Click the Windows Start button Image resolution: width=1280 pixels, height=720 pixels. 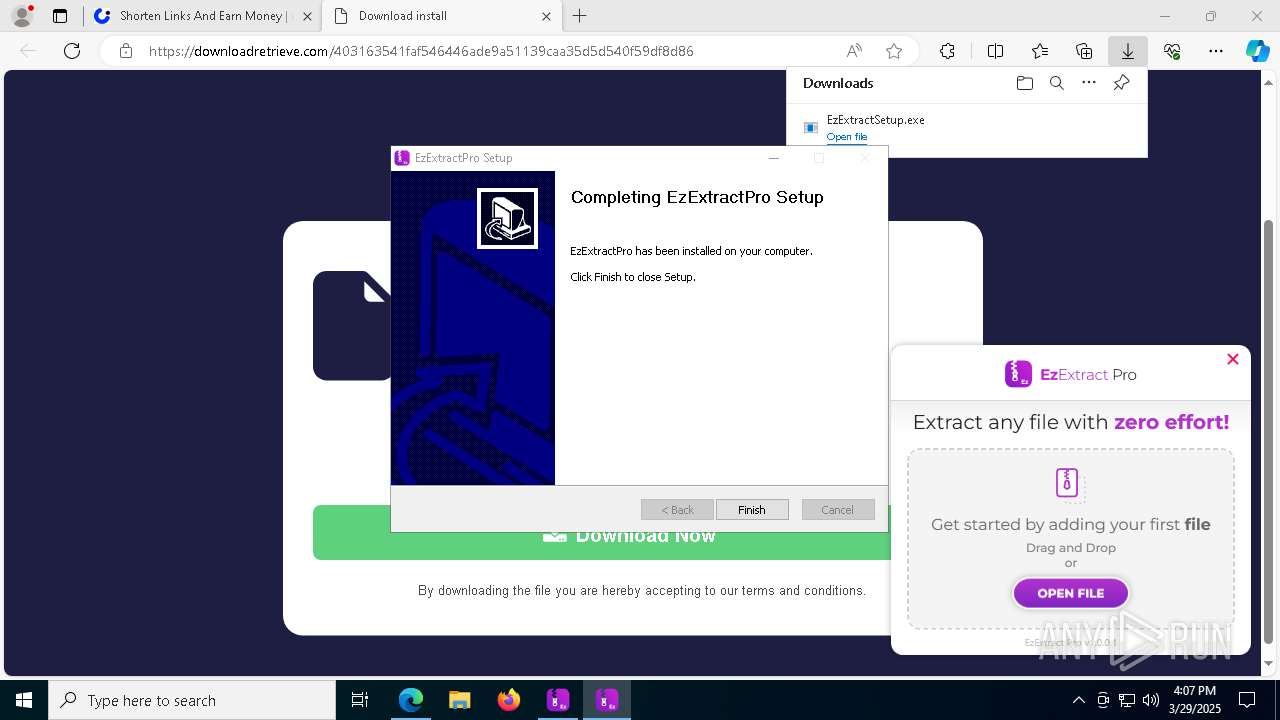pyautogui.click(x=24, y=700)
